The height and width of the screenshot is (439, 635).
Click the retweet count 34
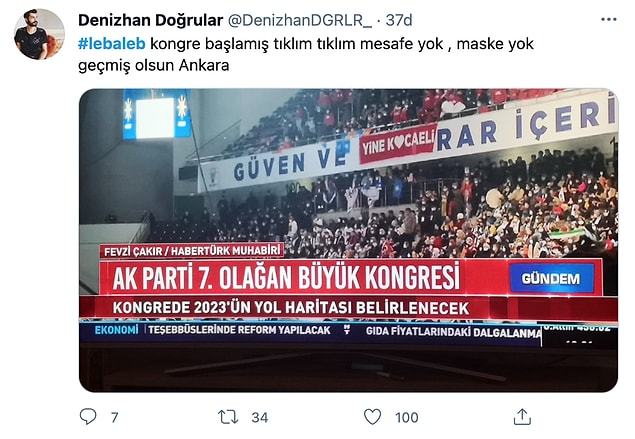[x=260, y=417]
